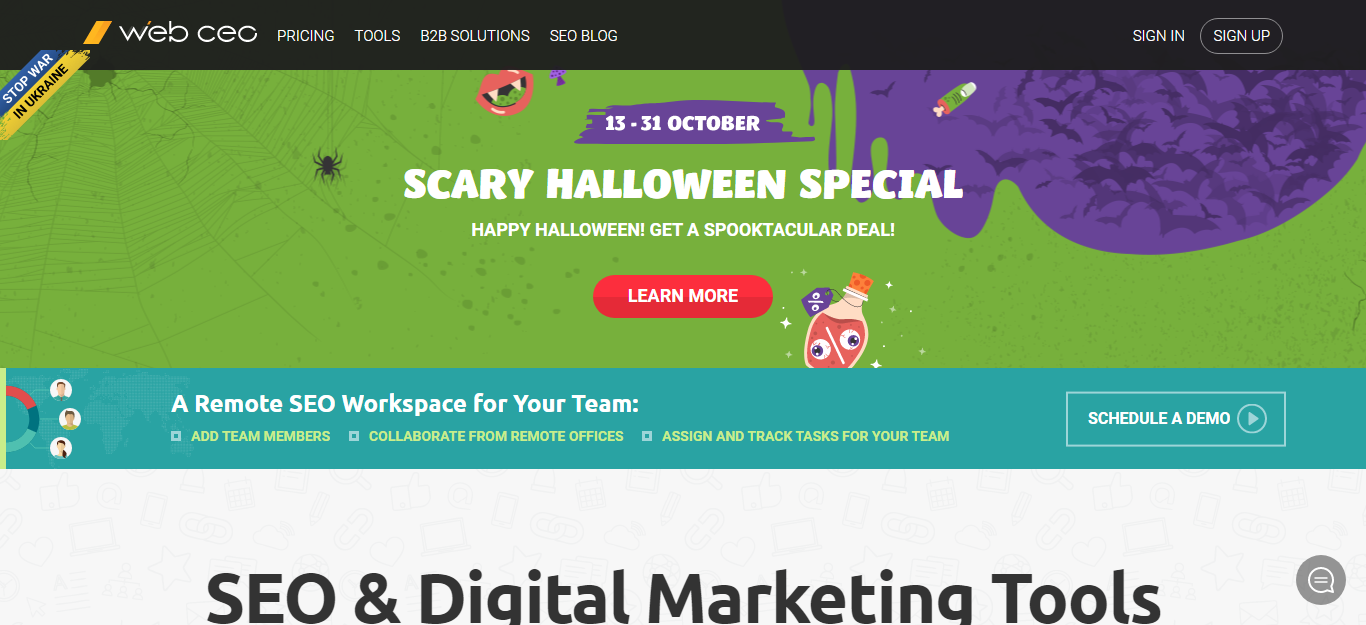Open the Tools menu item
This screenshot has width=1366, height=625.
point(377,35)
